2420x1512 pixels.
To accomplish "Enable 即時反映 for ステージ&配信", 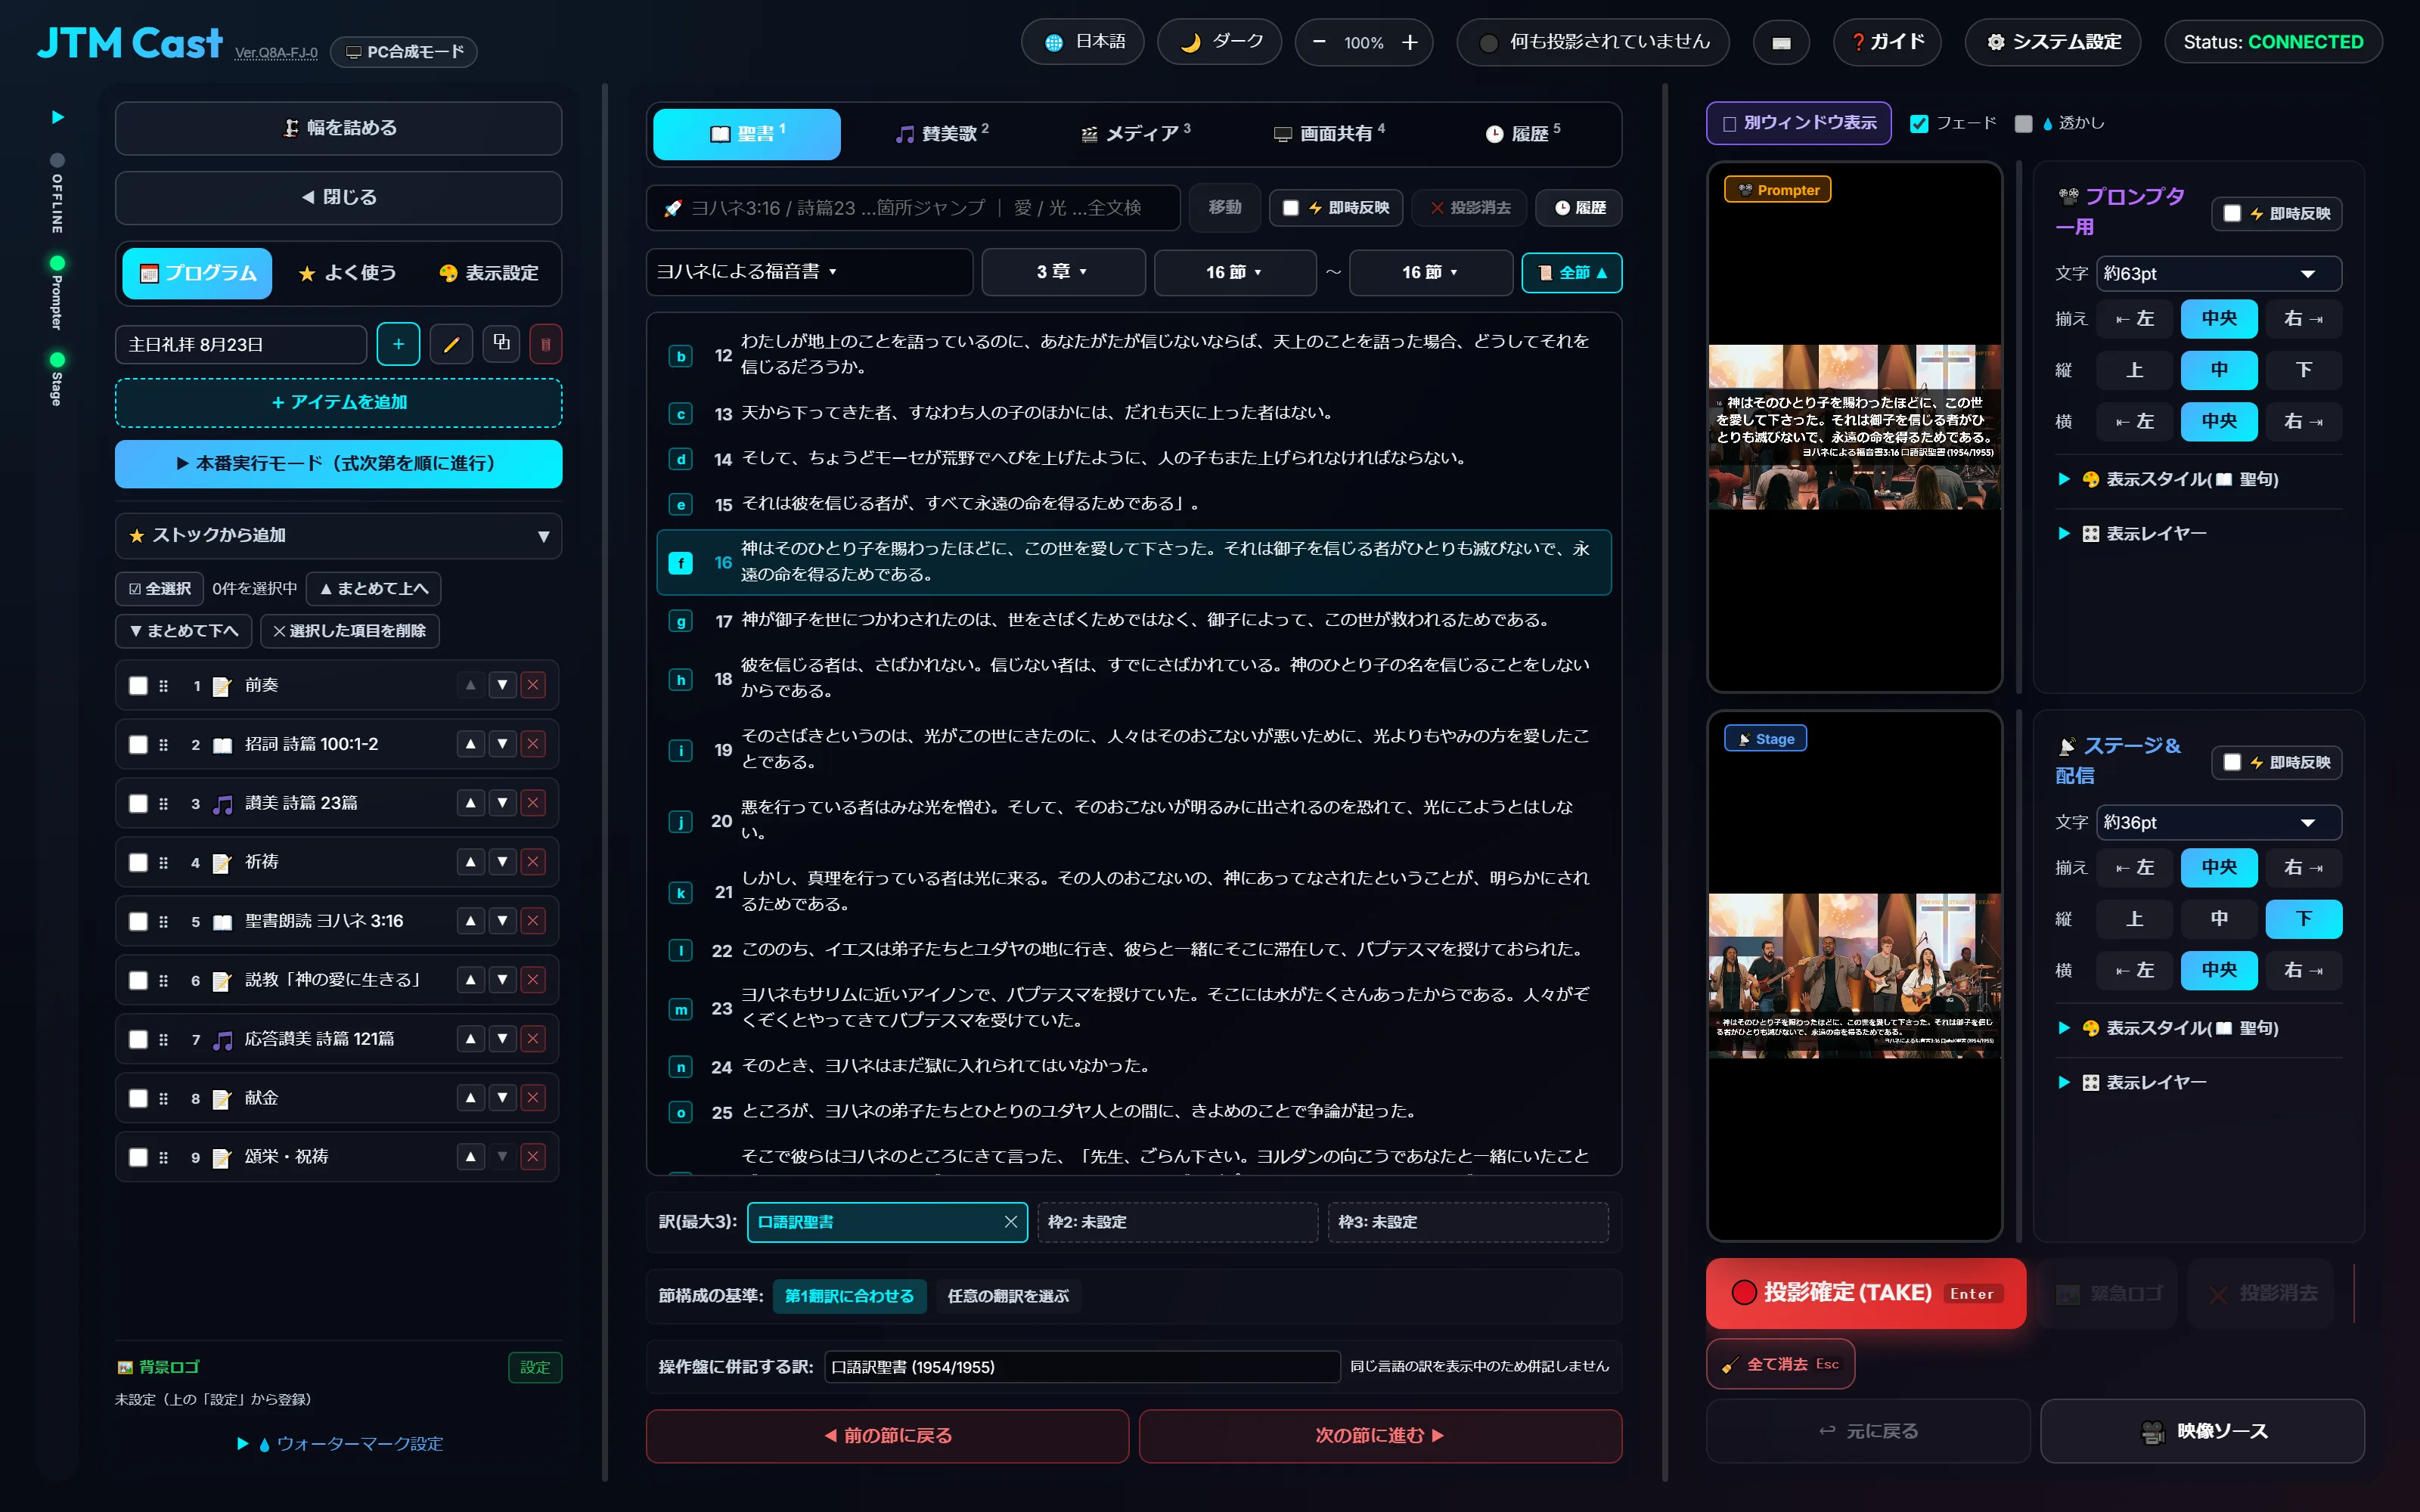I will (x=2232, y=762).
